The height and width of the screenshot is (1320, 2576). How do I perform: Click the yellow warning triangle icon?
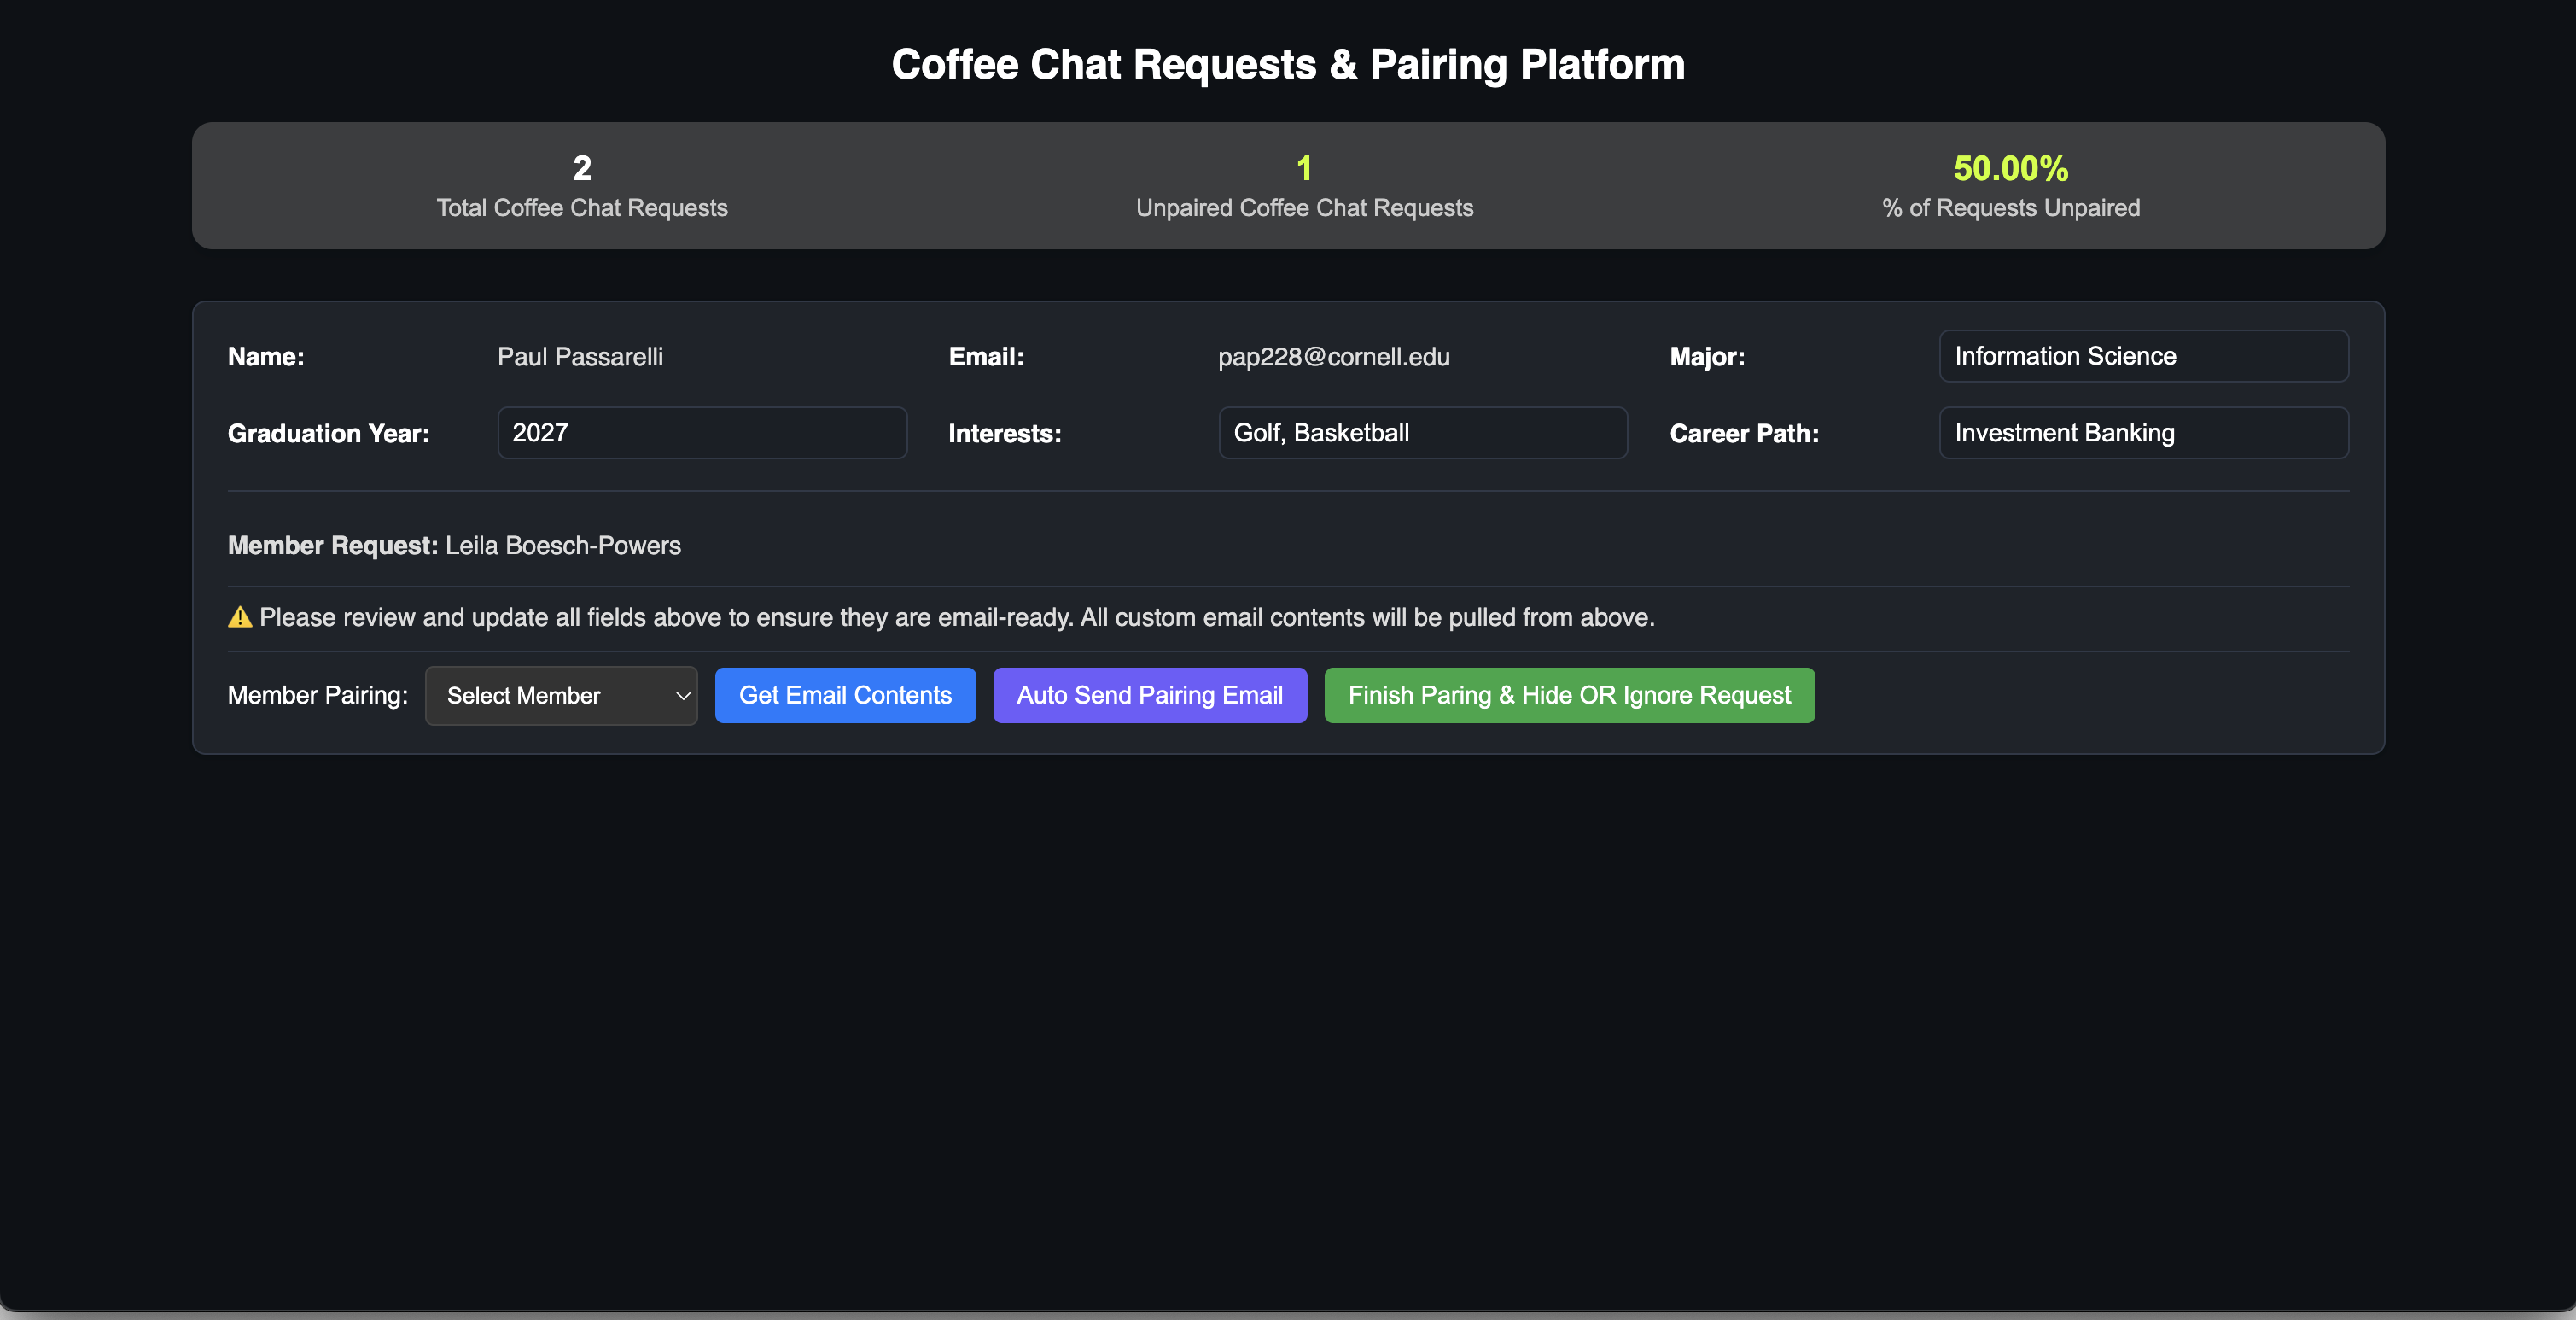(x=239, y=618)
